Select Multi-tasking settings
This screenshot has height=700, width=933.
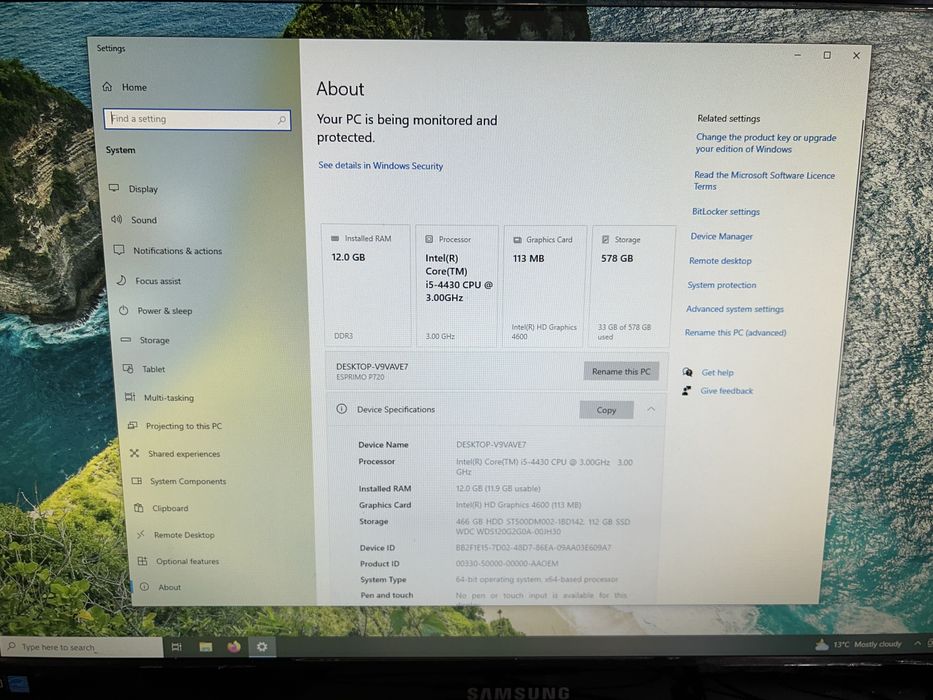159,398
